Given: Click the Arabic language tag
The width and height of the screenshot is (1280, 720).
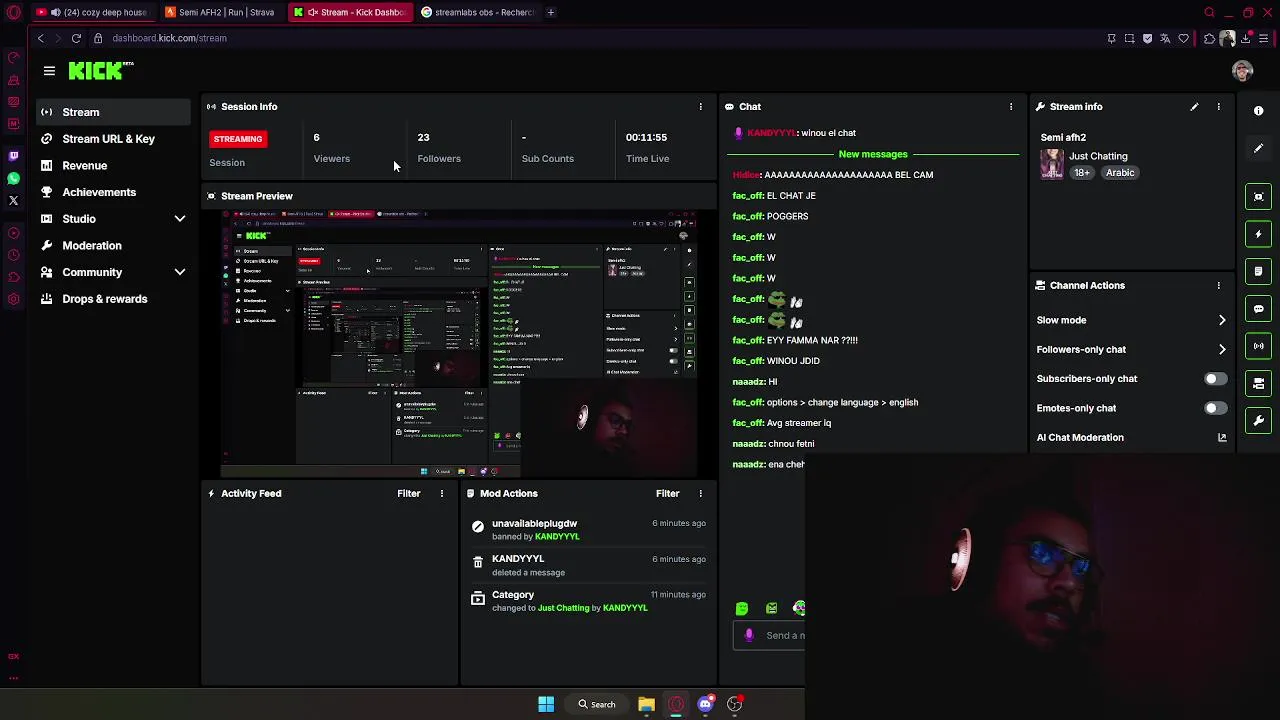Looking at the screenshot, I should pos(1119,173).
